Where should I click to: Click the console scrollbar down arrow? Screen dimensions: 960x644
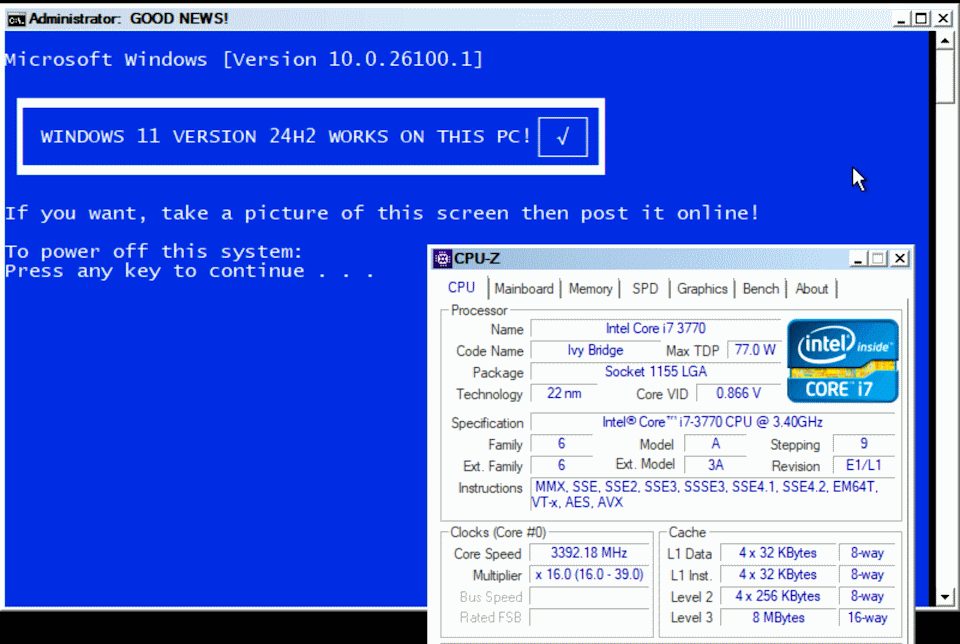(945, 597)
